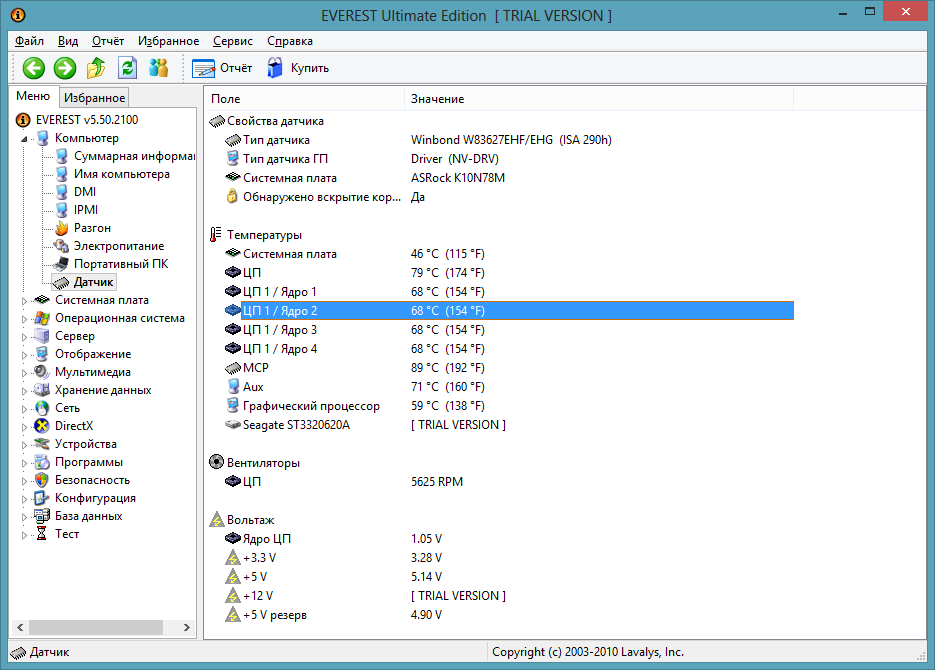Click the База данных icon
This screenshot has height=670, width=935.
coord(42,516)
